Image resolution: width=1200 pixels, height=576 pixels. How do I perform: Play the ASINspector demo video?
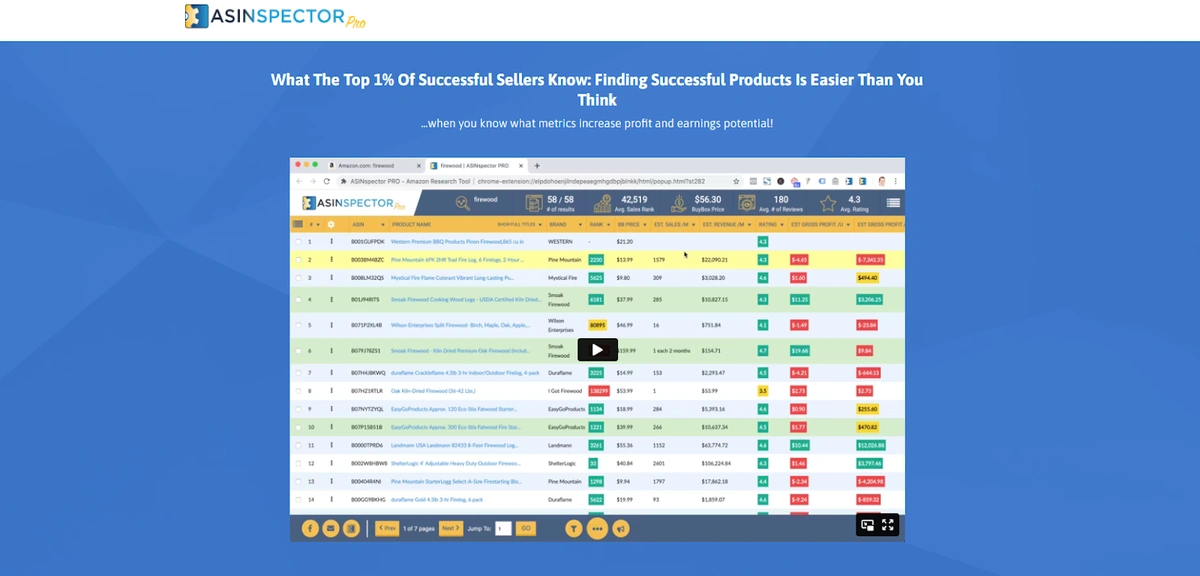[597, 350]
